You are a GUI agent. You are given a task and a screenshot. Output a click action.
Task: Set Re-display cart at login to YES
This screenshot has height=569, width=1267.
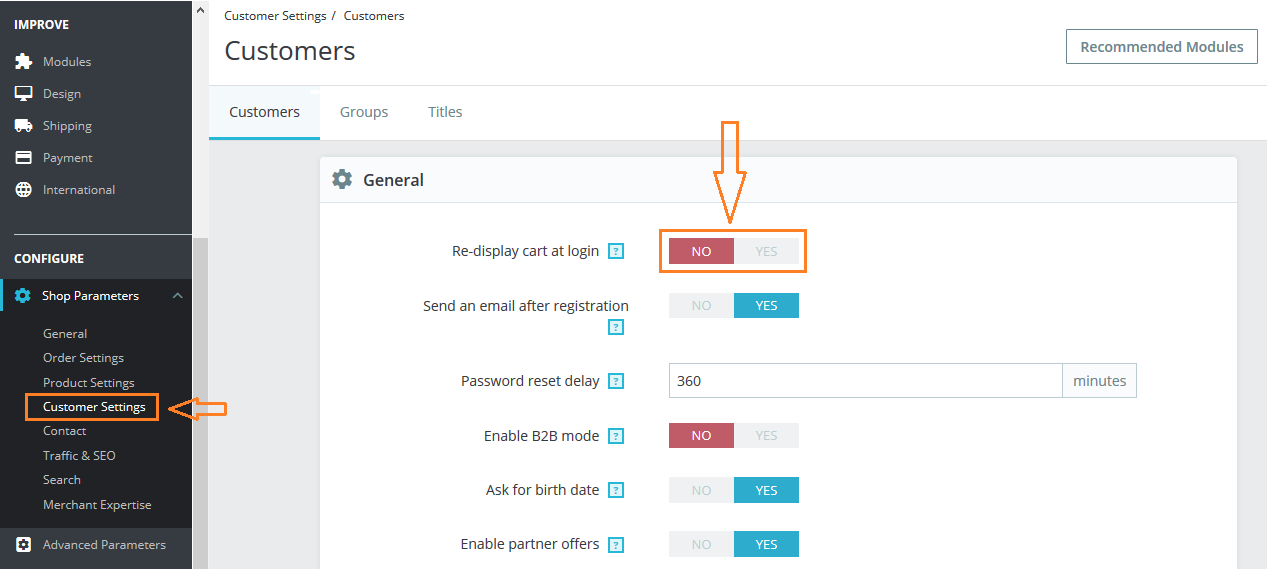coord(766,251)
